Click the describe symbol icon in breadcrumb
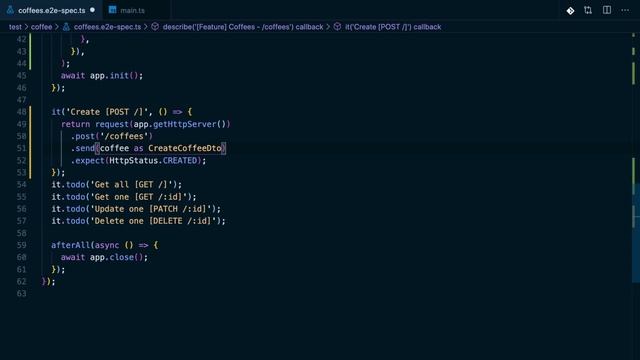640x360 pixels. tap(155, 27)
